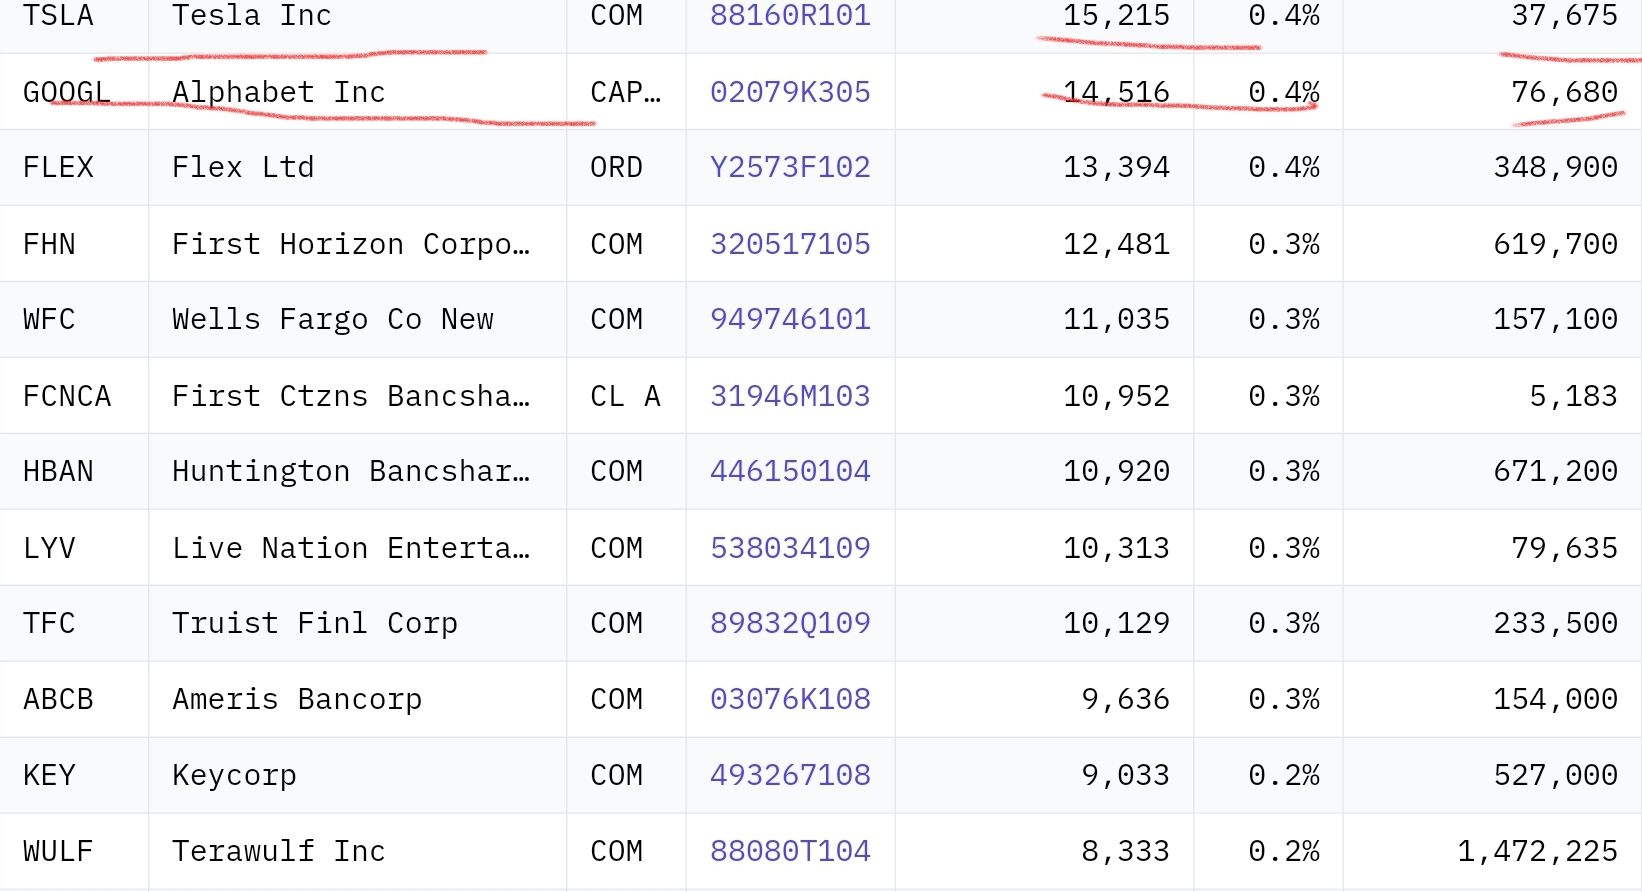Click the value 12,481 for First Horizon
The width and height of the screenshot is (1642, 892).
coord(1116,244)
